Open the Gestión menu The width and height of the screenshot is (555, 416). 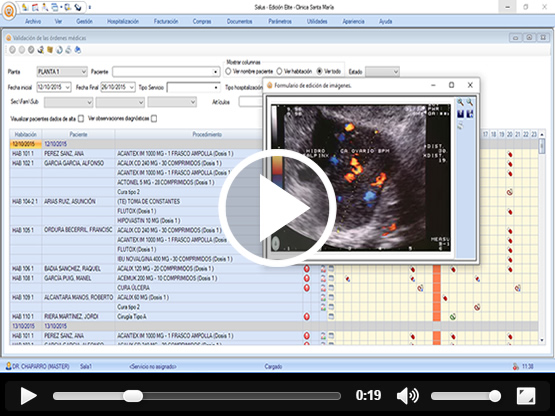[x=84, y=21]
